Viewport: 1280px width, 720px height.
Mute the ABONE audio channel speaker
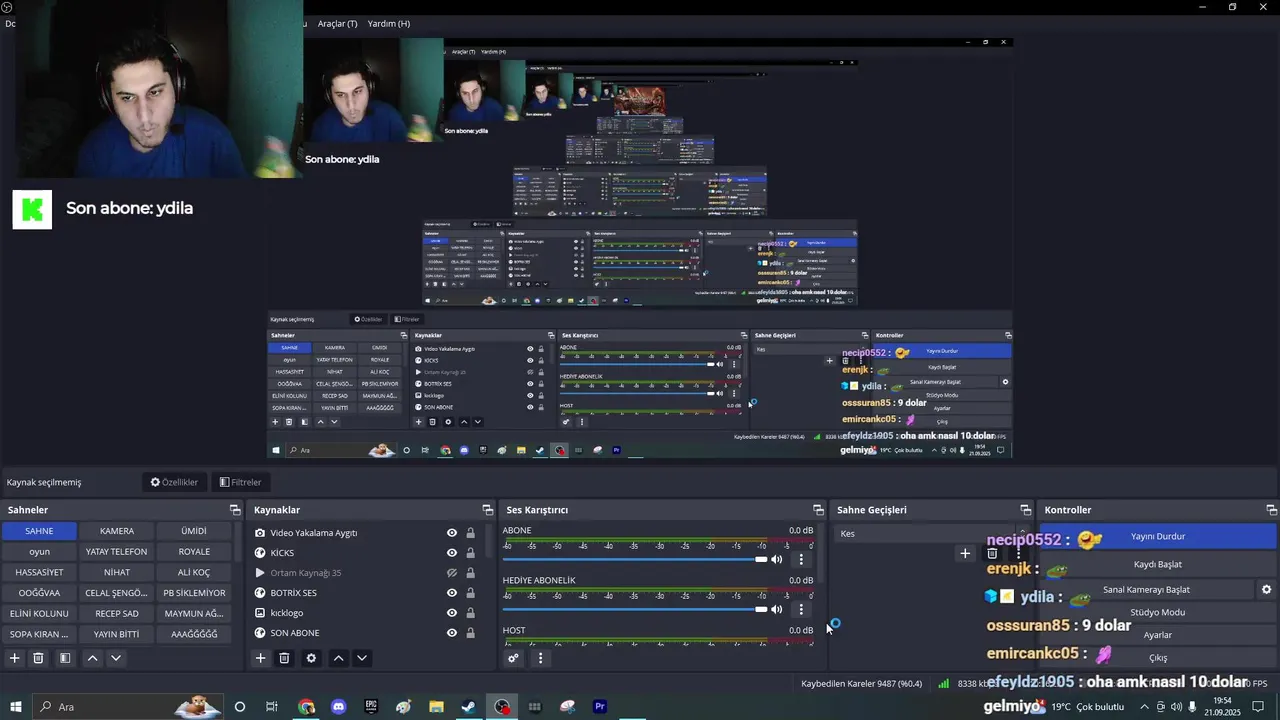click(776, 559)
